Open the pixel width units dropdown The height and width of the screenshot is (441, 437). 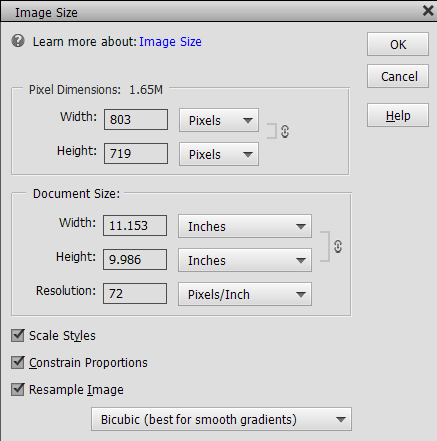pos(219,120)
